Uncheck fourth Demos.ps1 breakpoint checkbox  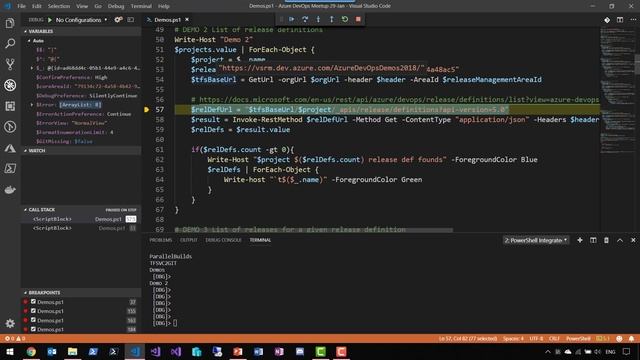[x=33, y=329]
